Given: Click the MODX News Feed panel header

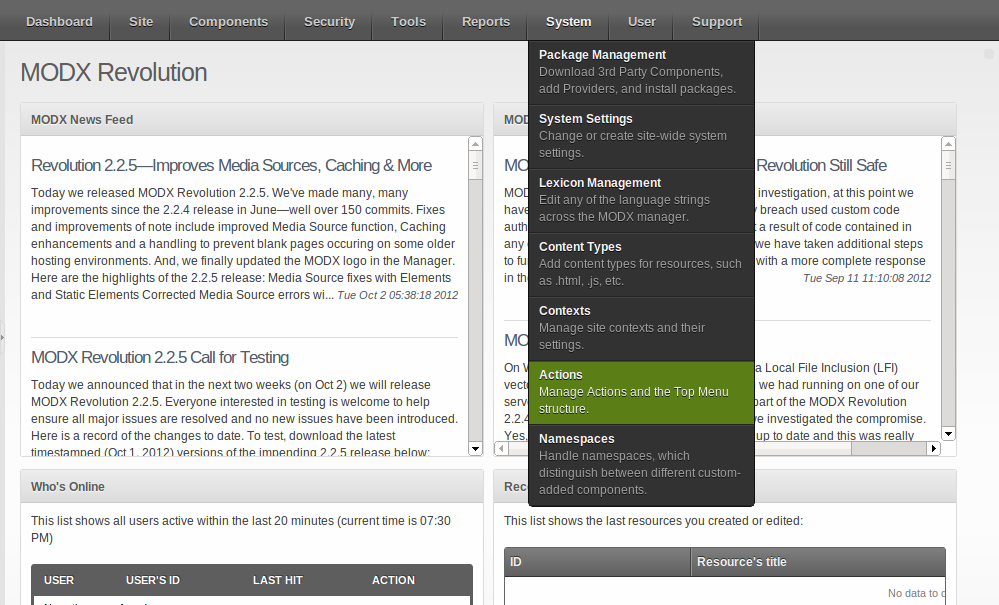Looking at the screenshot, I should (x=252, y=120).
